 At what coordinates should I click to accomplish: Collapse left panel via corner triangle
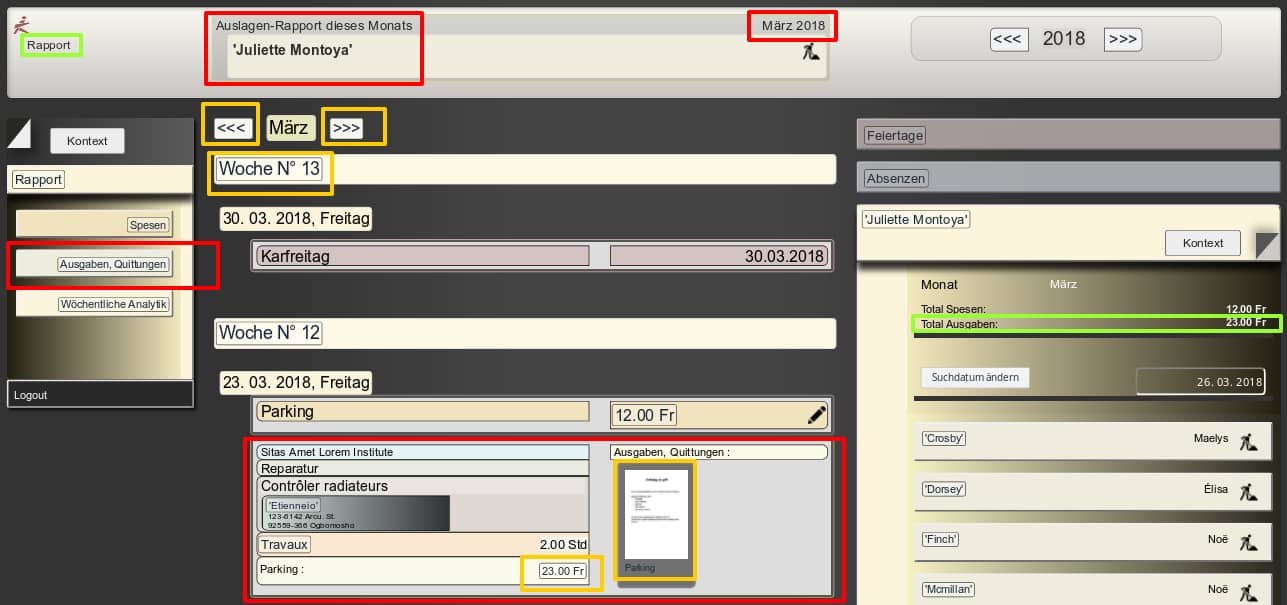click(x=19, y=133)
